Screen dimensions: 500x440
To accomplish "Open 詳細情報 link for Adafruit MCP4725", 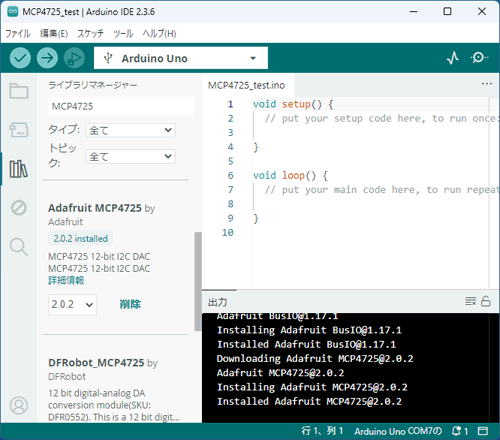I will 66,280.
